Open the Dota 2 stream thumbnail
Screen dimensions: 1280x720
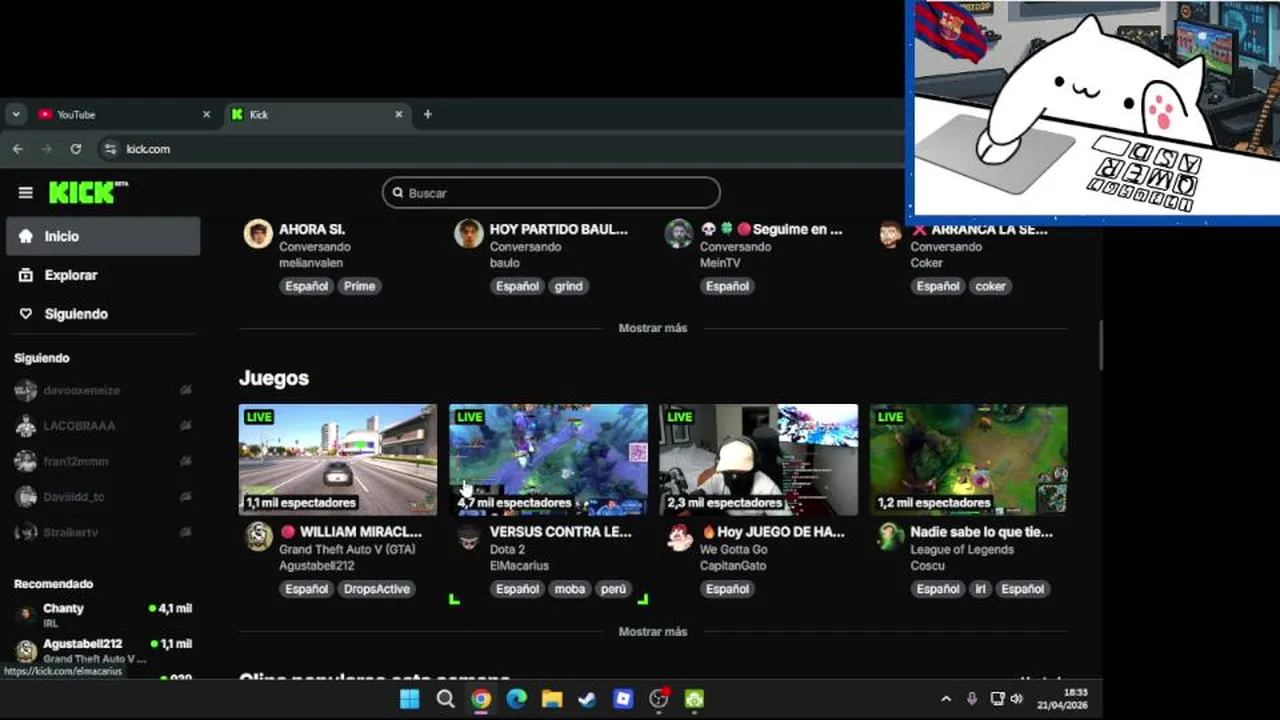[548, 460]
